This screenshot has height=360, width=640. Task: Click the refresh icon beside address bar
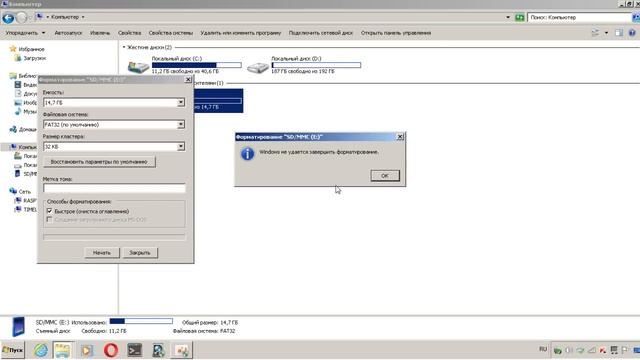point(519,18)
